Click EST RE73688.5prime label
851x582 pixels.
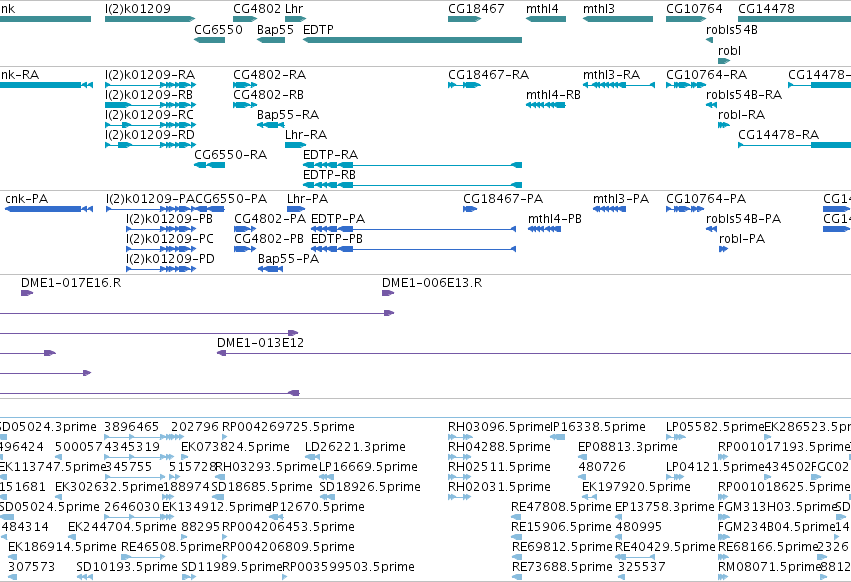[x=562, y=567]
